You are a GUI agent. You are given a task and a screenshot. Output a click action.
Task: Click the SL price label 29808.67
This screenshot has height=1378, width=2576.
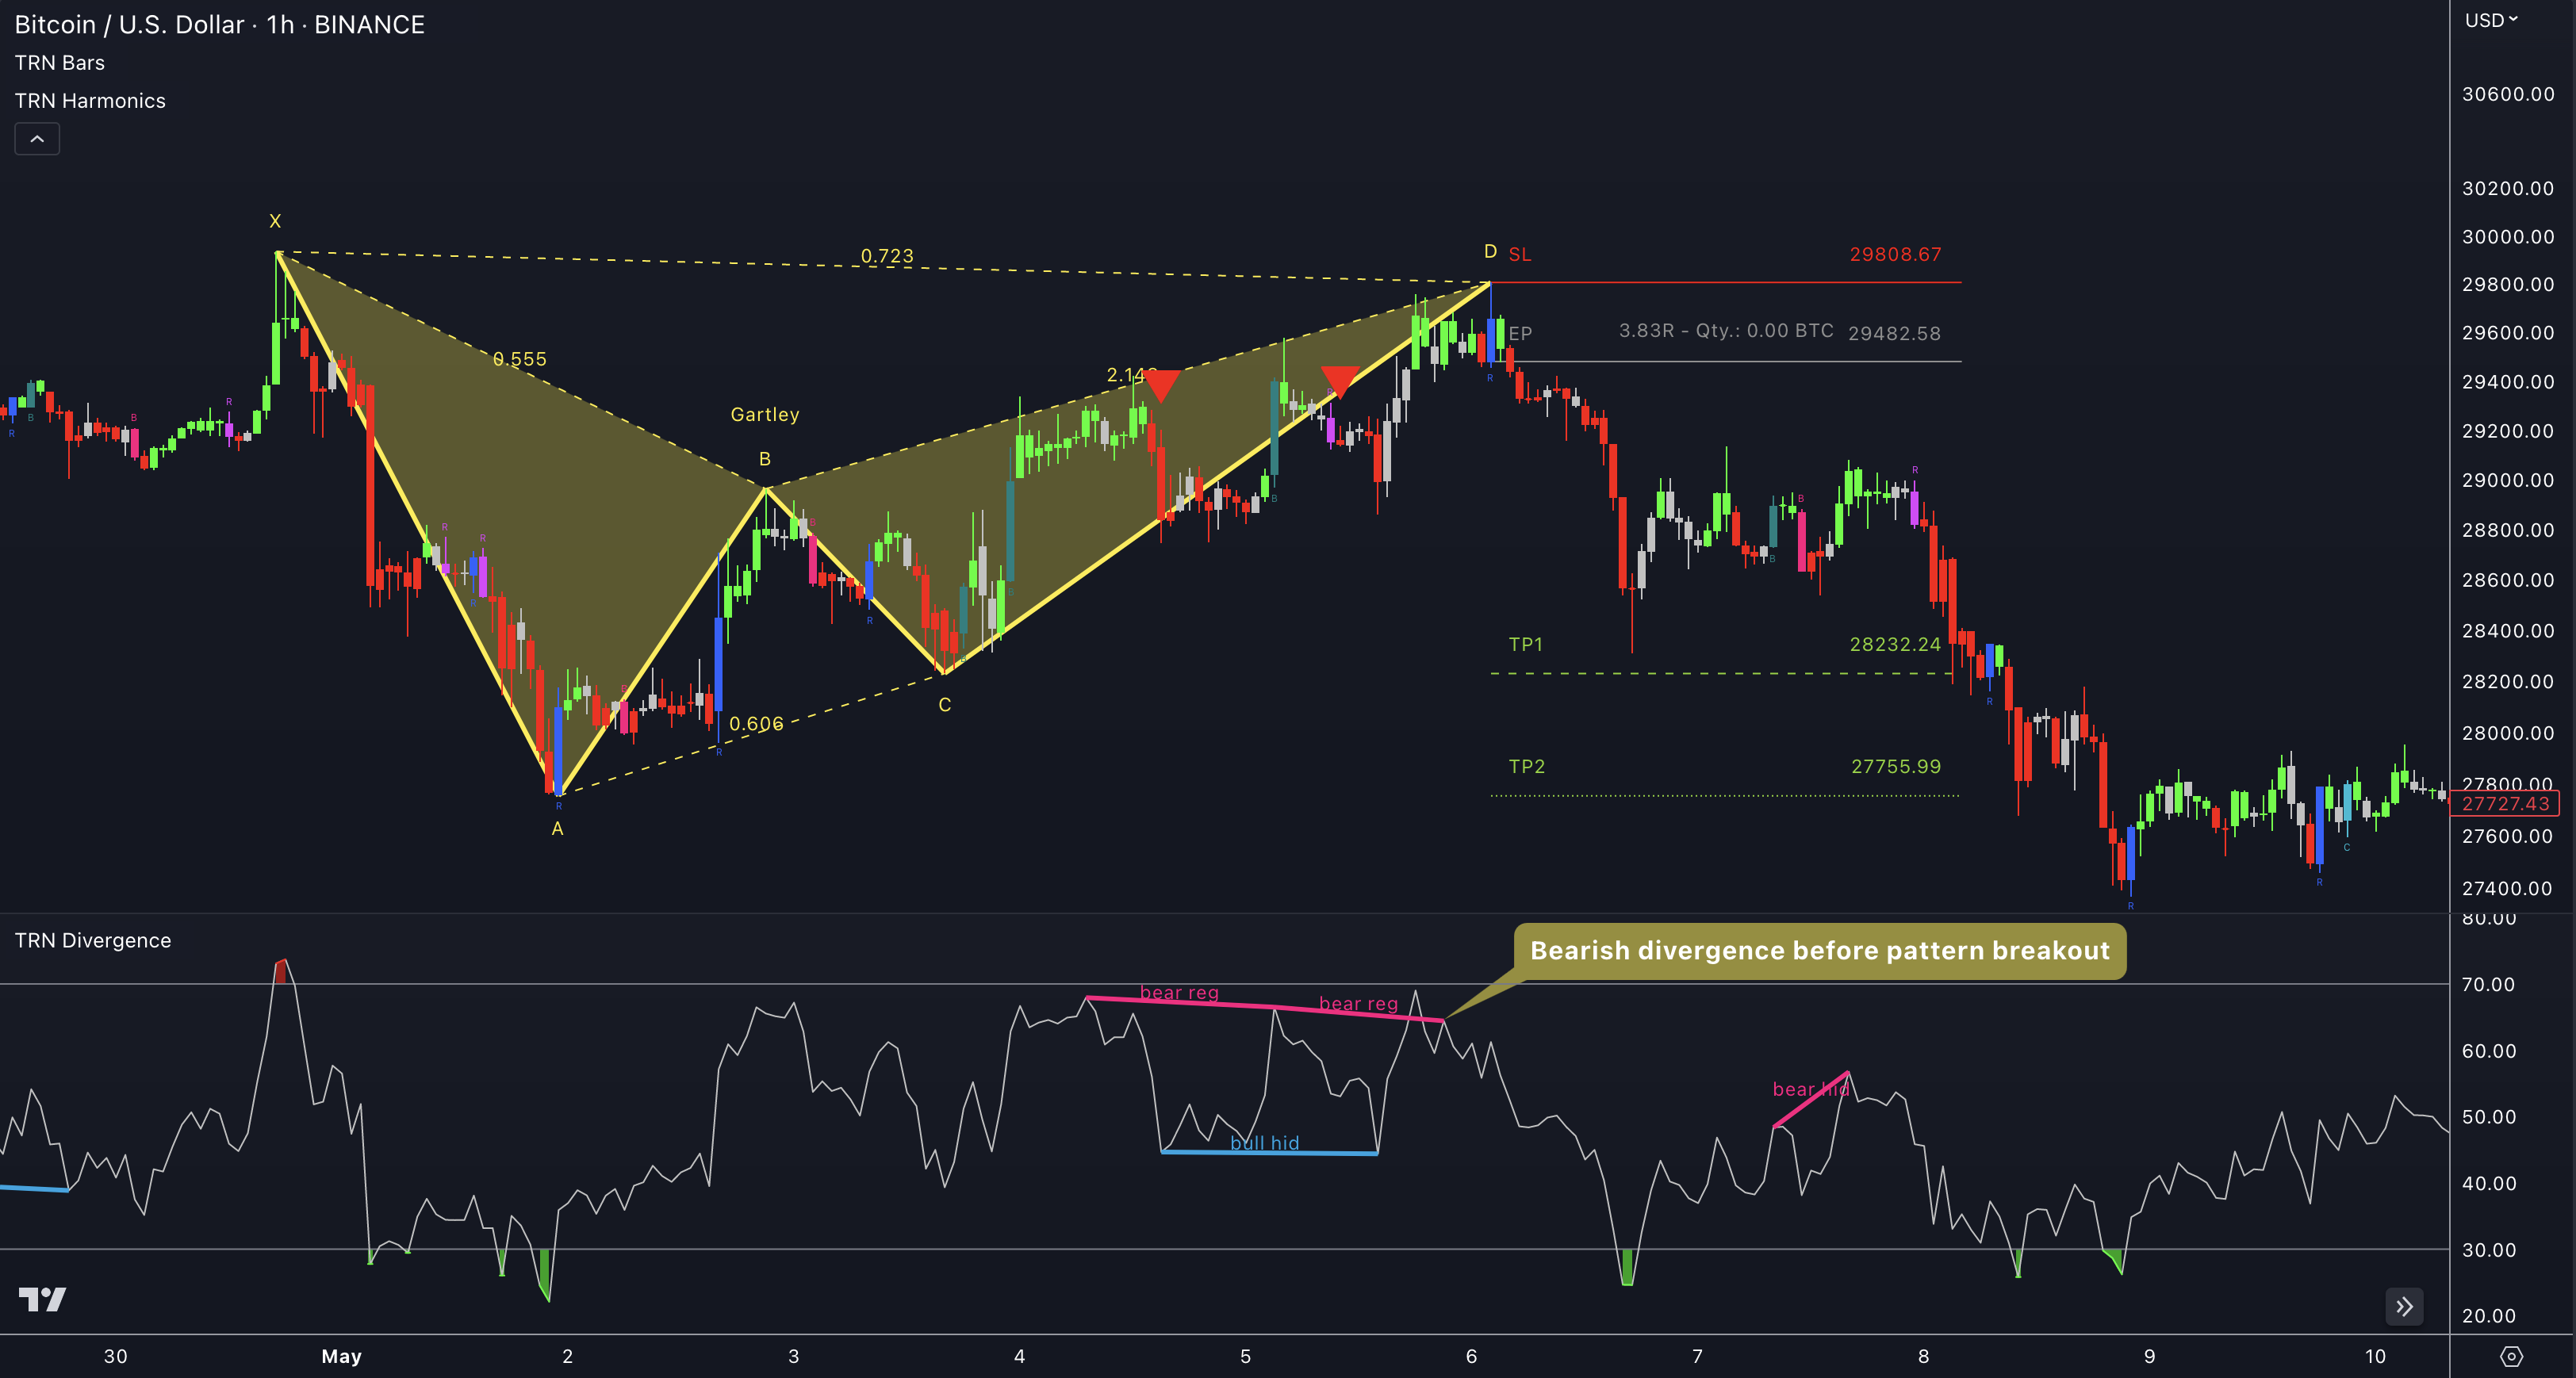click(1895, 254)
